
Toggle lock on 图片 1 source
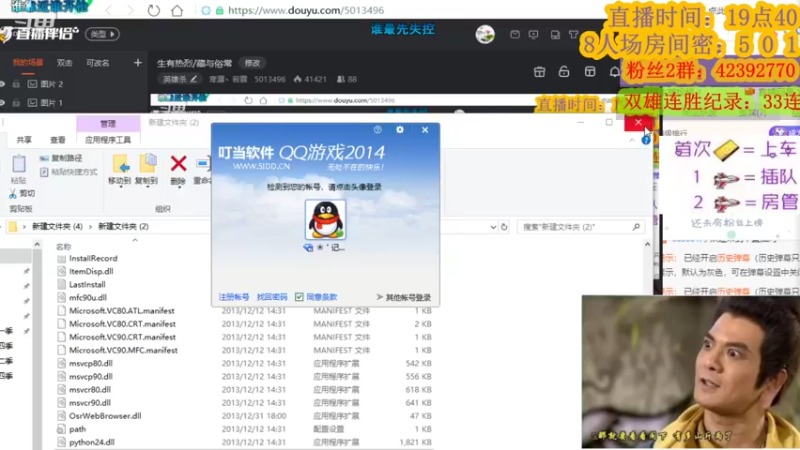[16, 103]
